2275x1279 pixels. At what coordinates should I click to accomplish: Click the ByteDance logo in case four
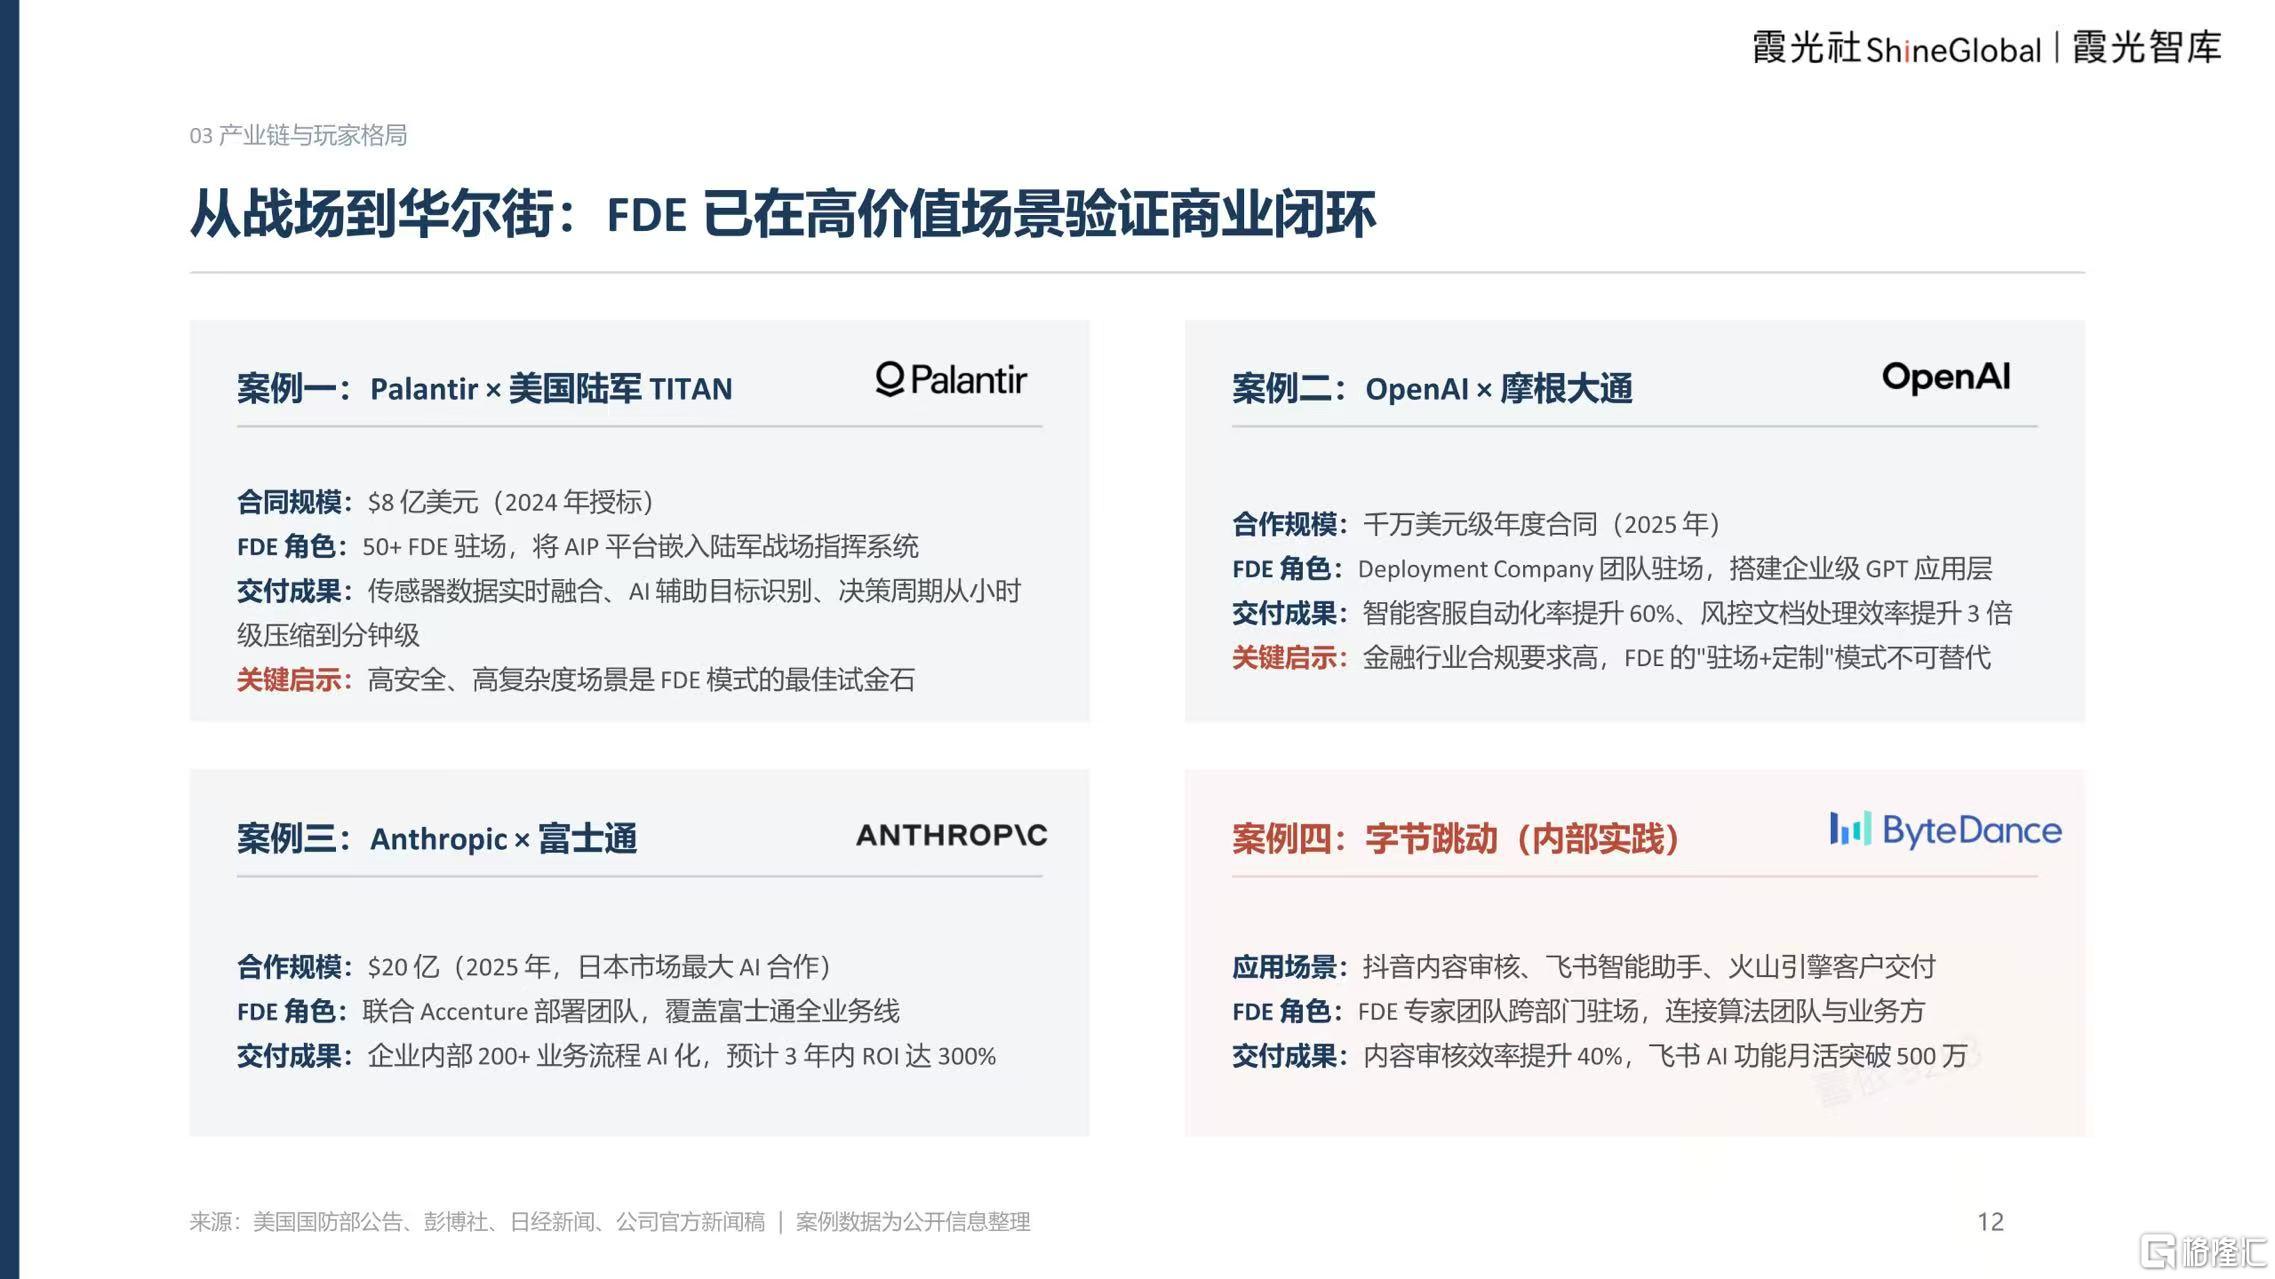(1945, 830)
